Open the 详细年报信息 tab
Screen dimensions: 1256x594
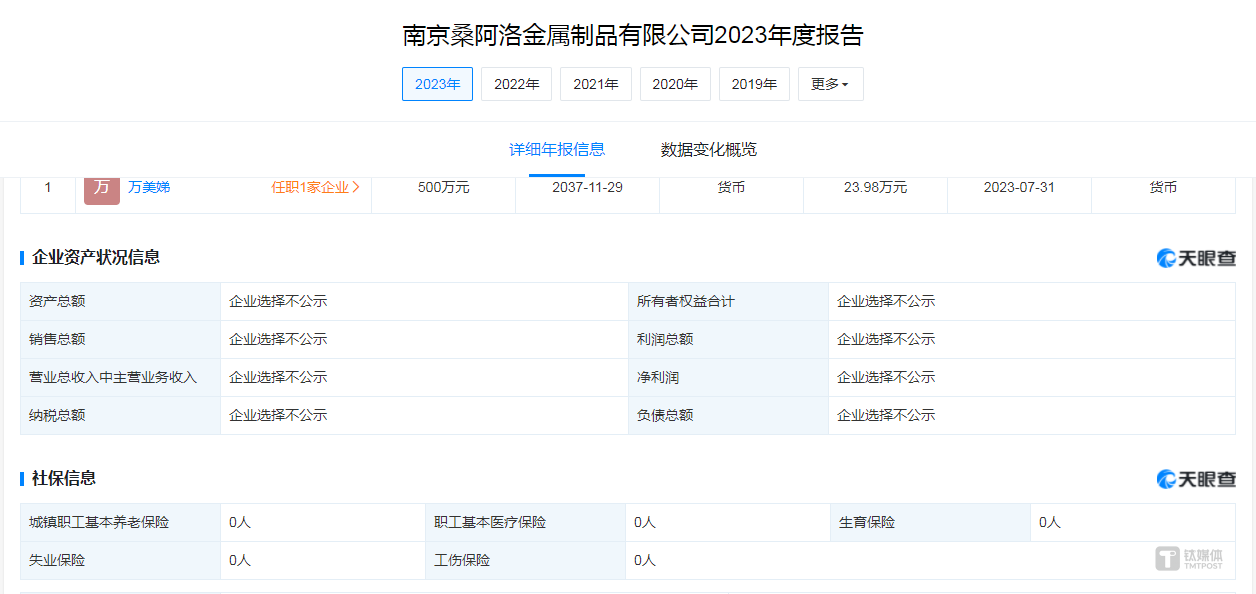(557, 150)
